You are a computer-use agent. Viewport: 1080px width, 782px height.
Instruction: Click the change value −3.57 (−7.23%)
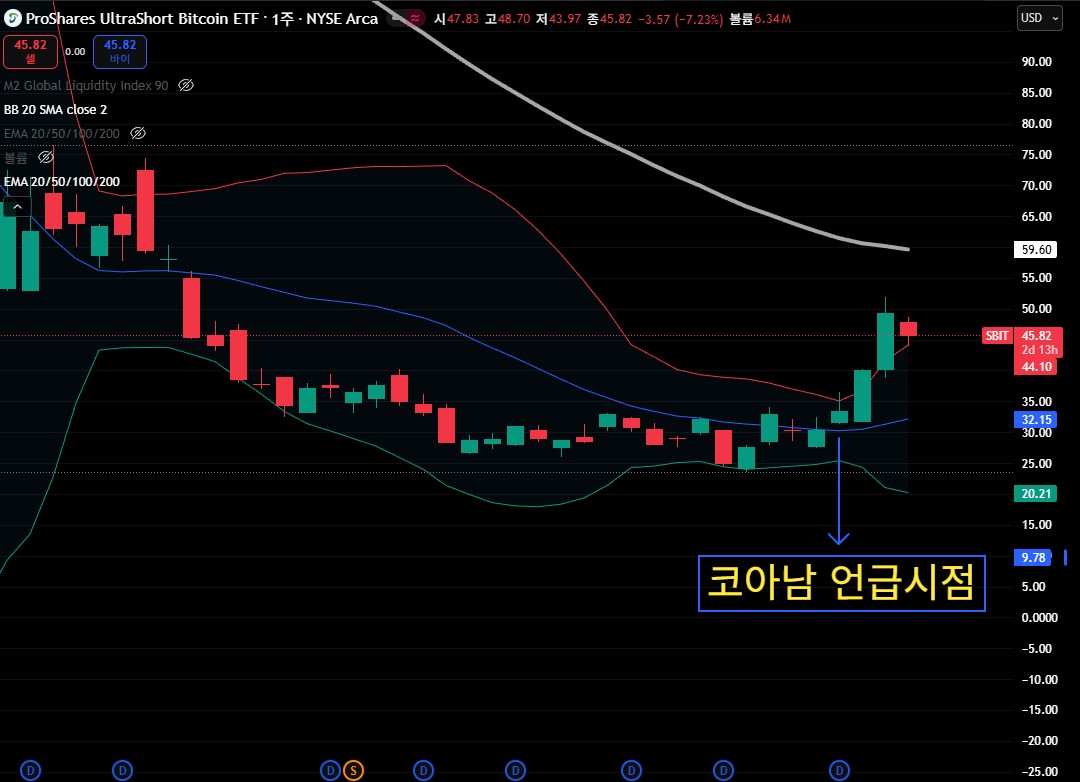tap(681, 19)
